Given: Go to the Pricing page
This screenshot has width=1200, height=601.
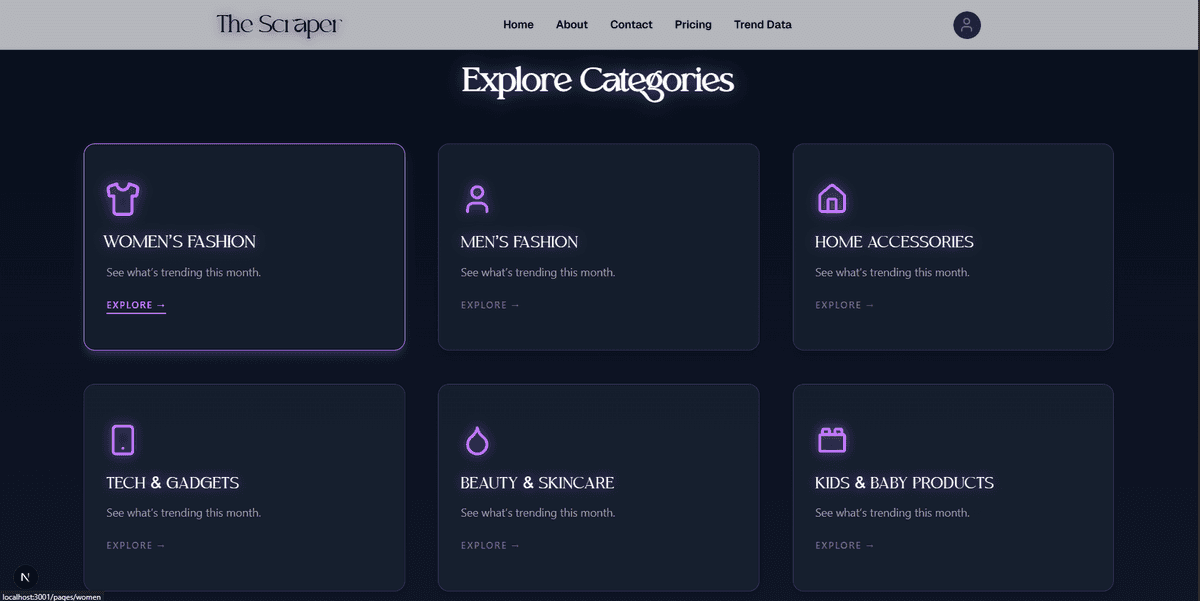Looking at the screenshot, I should 693,24.
